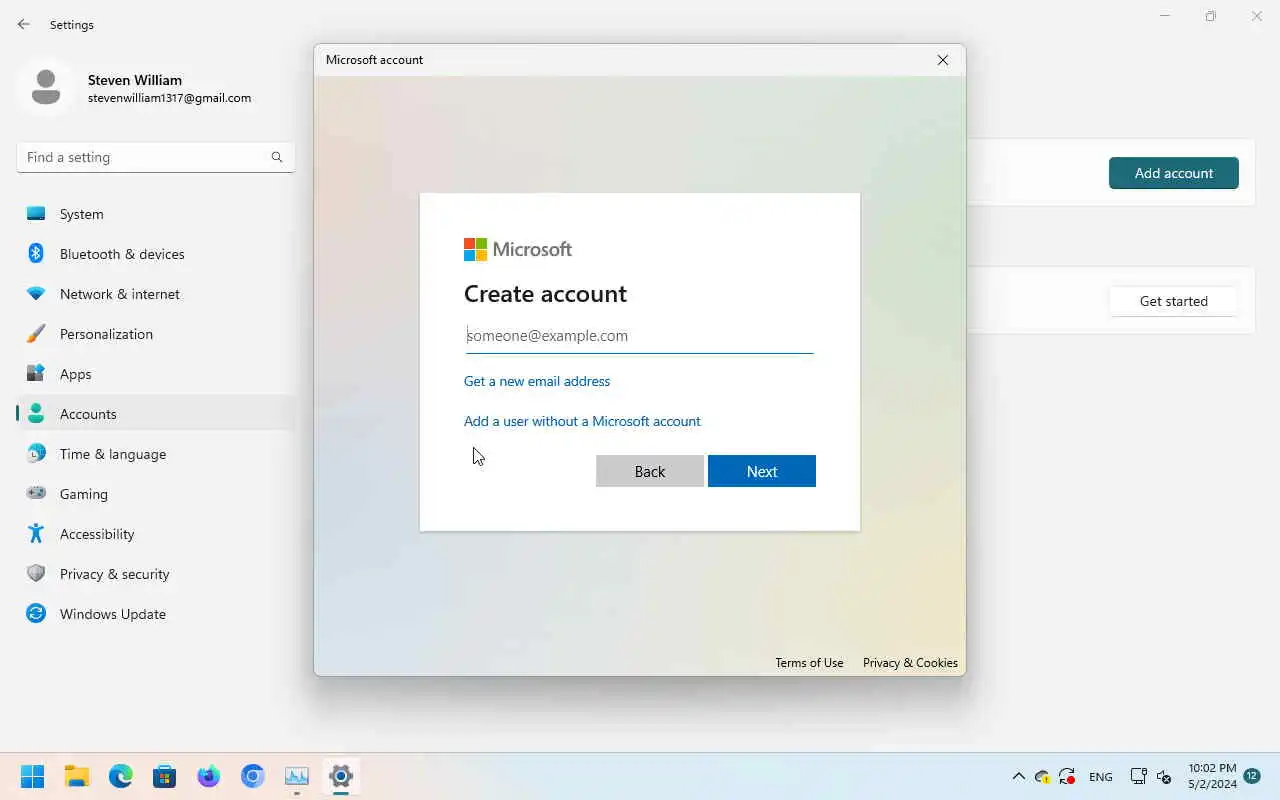Go back using the Settings back arrow
The image size is (1280, 800).
tap(24, 24)
